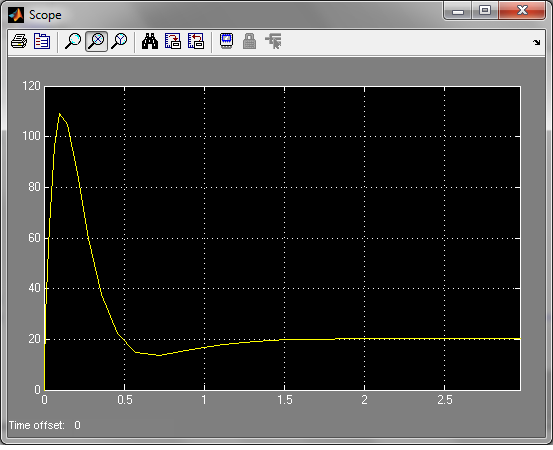553x450 pixels.
Task: Click the peak of the yellow curve
Action: [60, 114]
